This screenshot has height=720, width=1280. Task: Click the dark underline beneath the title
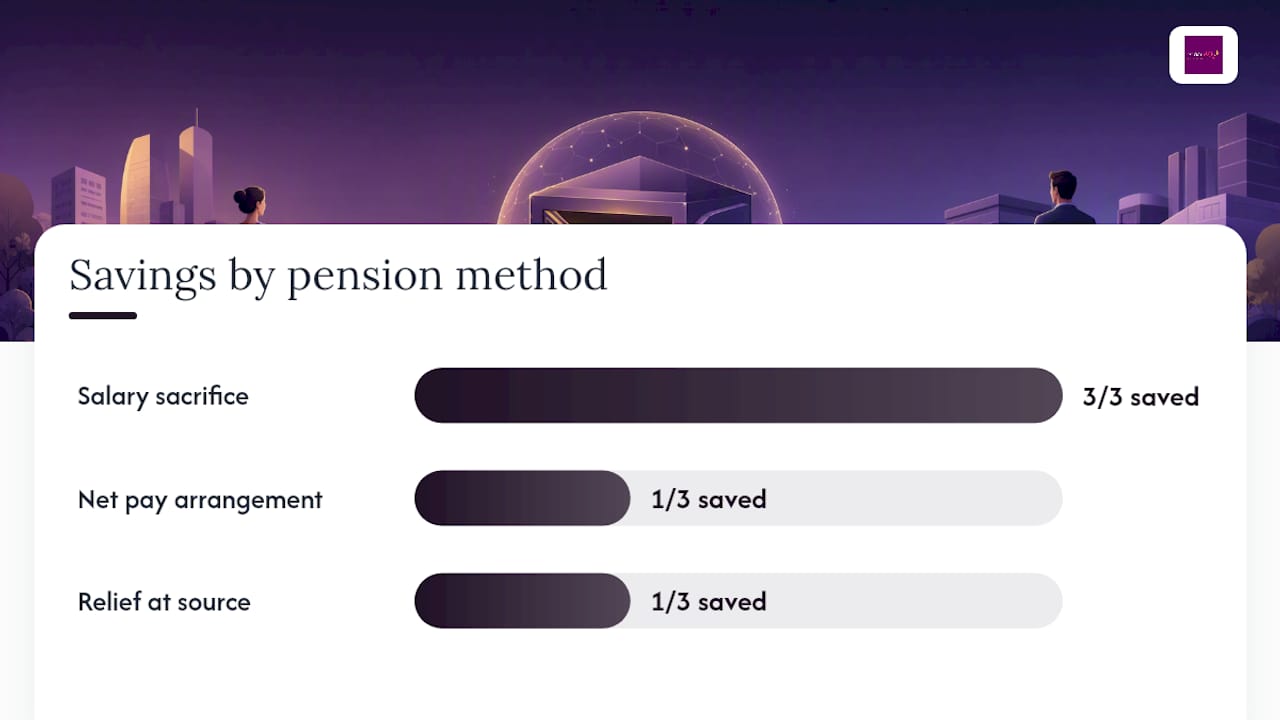click(x=103, y=316)
